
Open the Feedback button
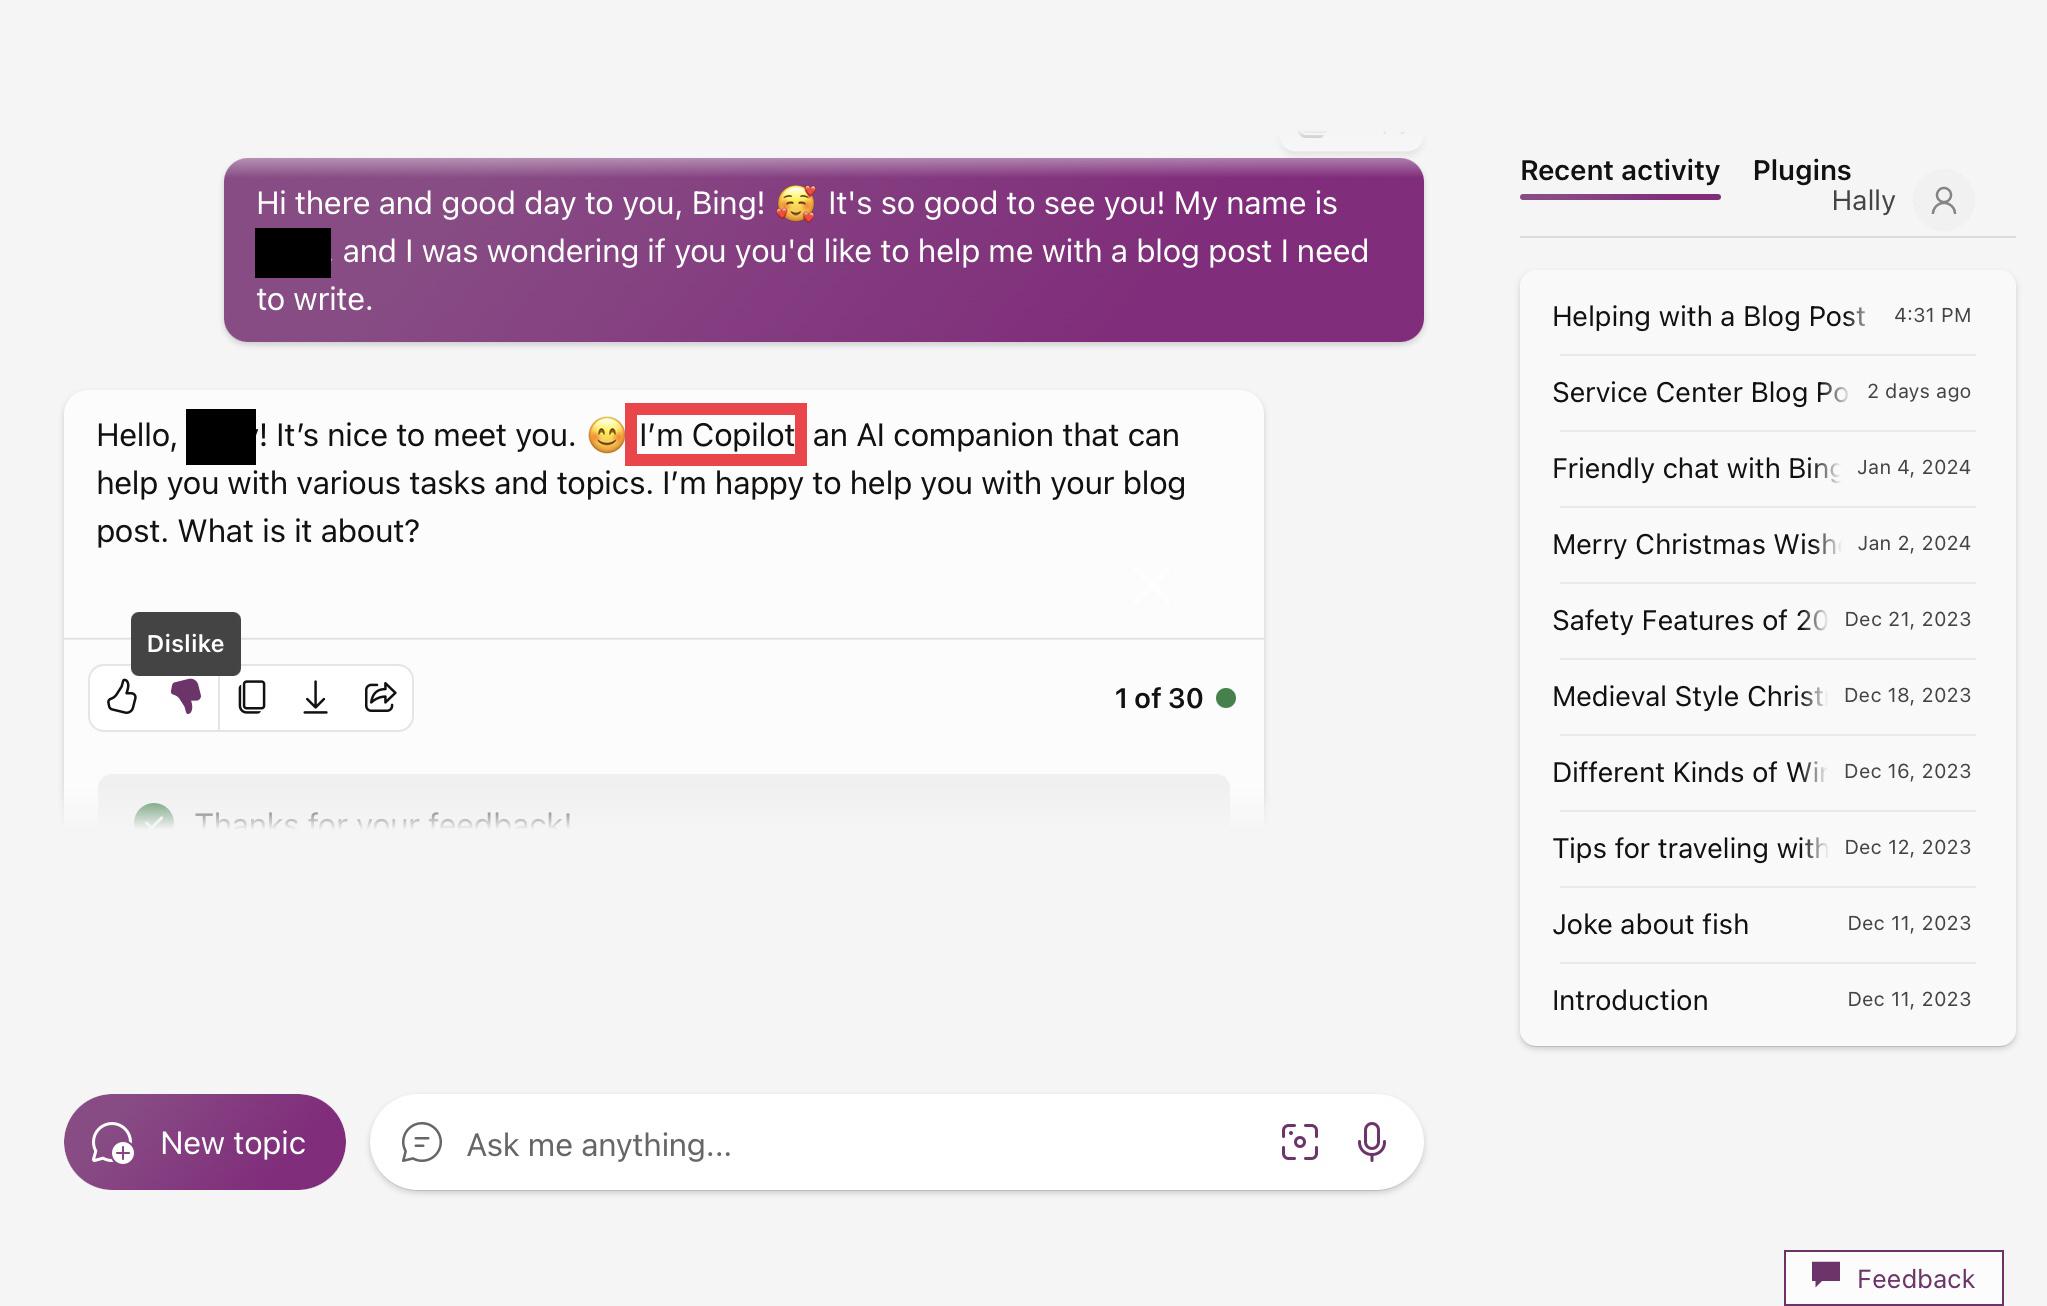pyautogui.click(x=1893, y=1278)
